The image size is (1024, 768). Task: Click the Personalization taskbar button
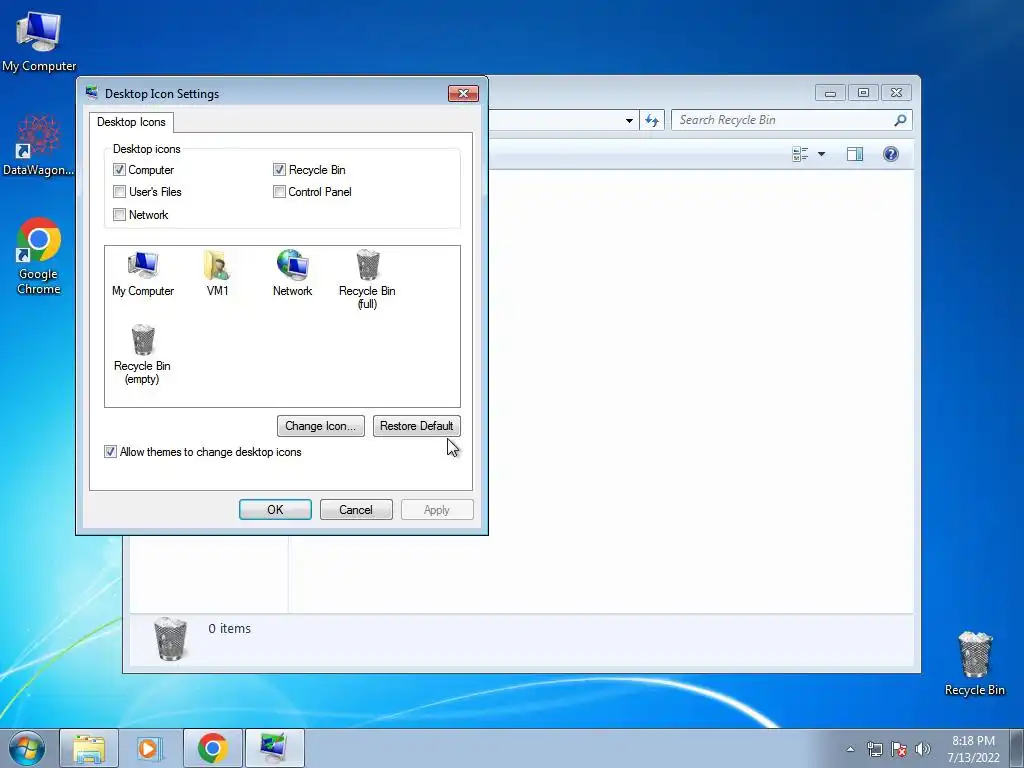coord(274,748)
